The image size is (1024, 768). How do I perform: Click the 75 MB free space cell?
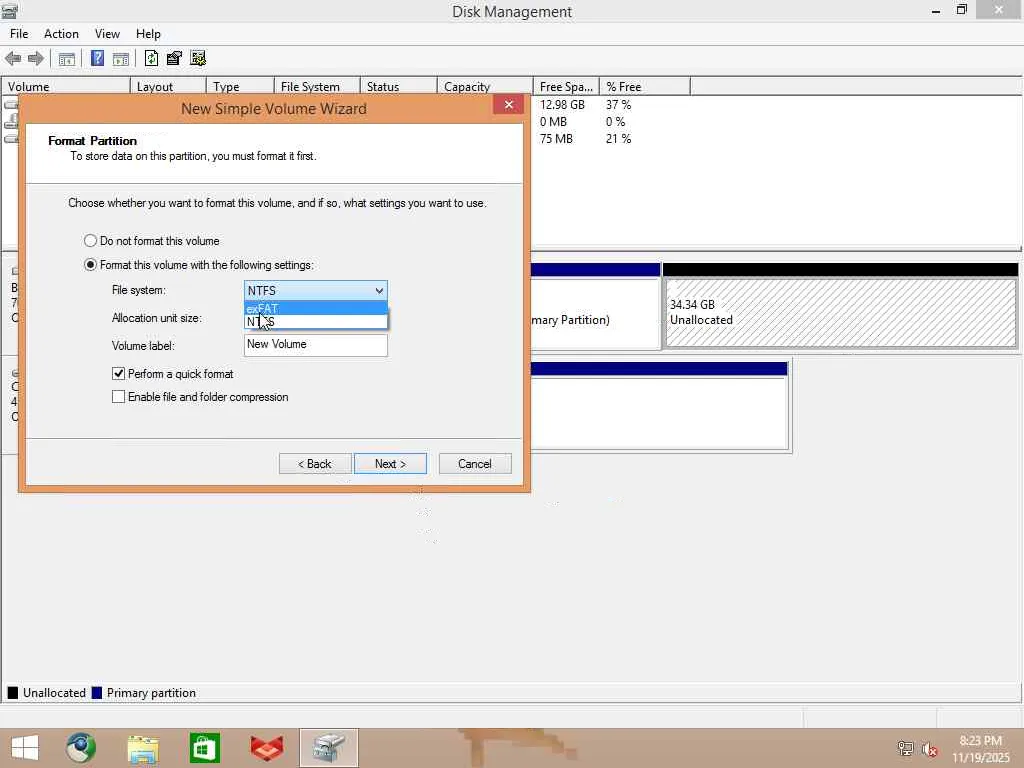(556, 138)
